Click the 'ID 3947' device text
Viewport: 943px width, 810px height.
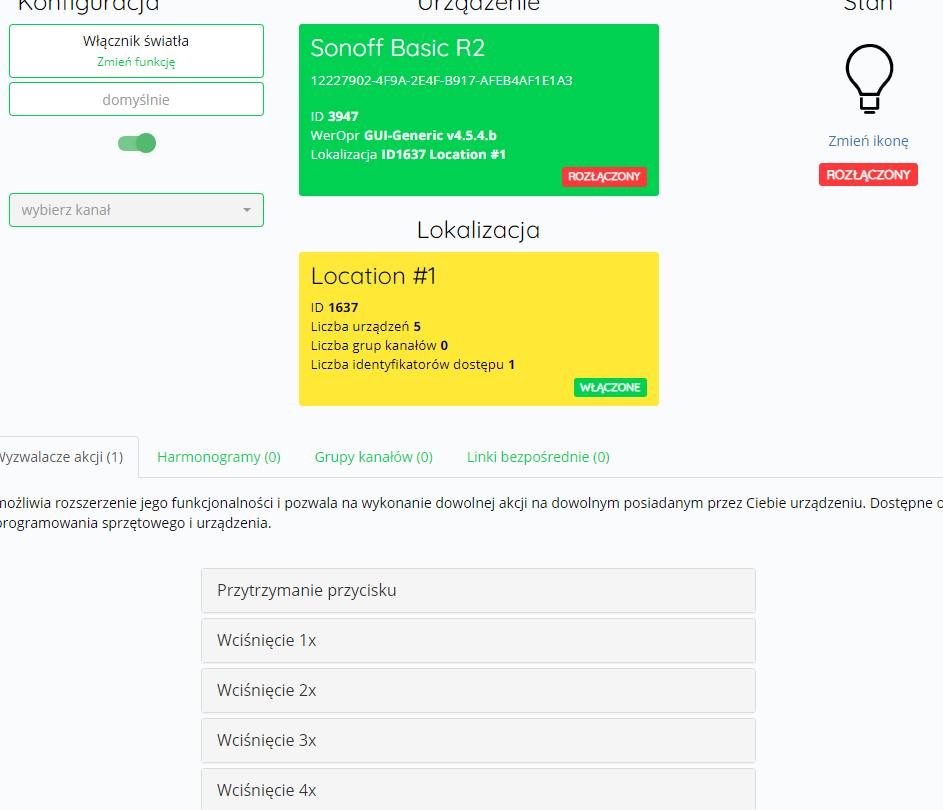coord(334,117)
